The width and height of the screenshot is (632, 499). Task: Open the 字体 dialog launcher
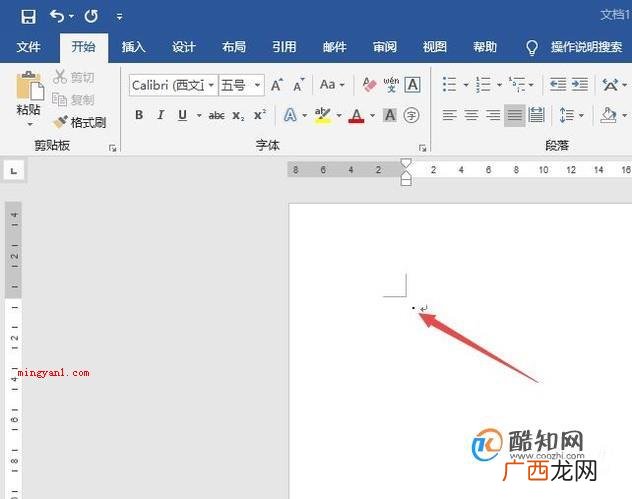coord(422,148)
